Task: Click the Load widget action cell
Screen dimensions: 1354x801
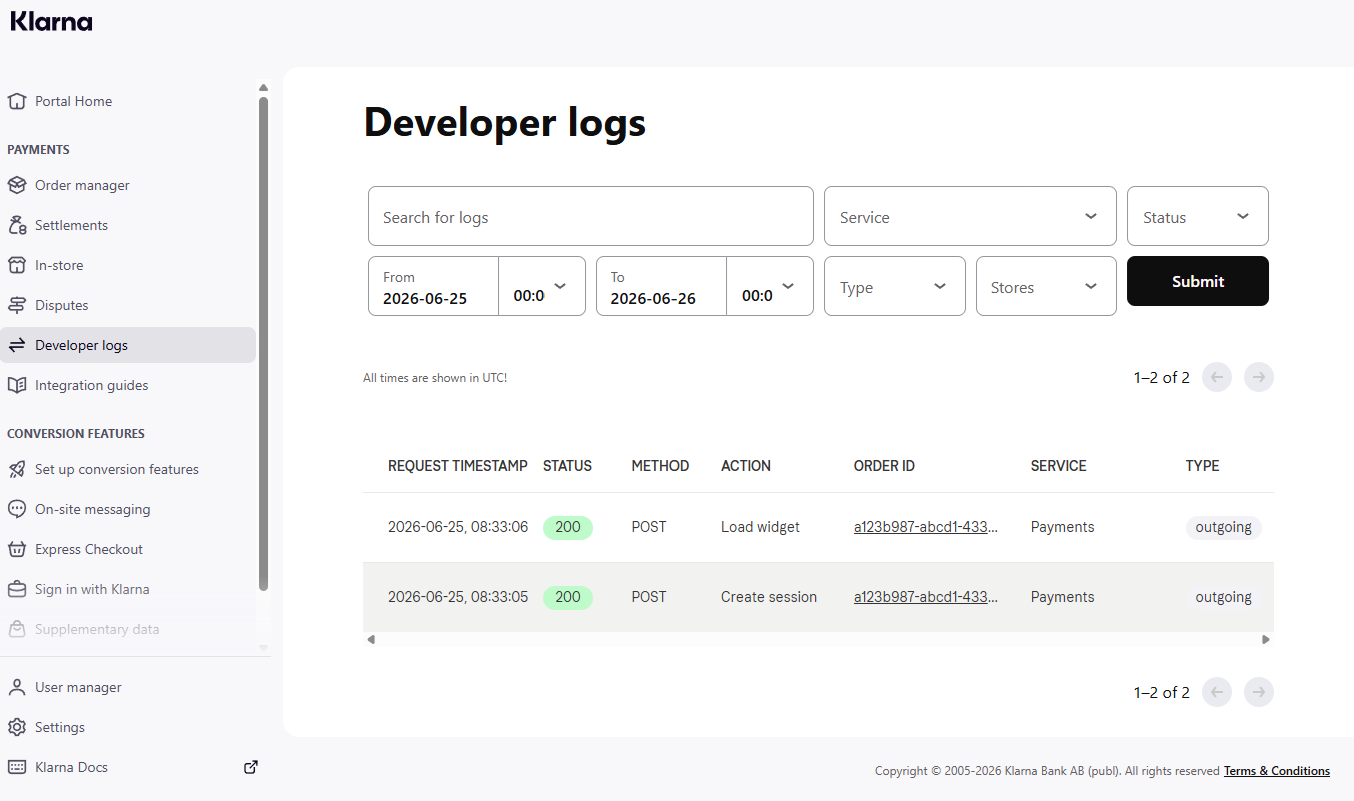Action: 760,527
